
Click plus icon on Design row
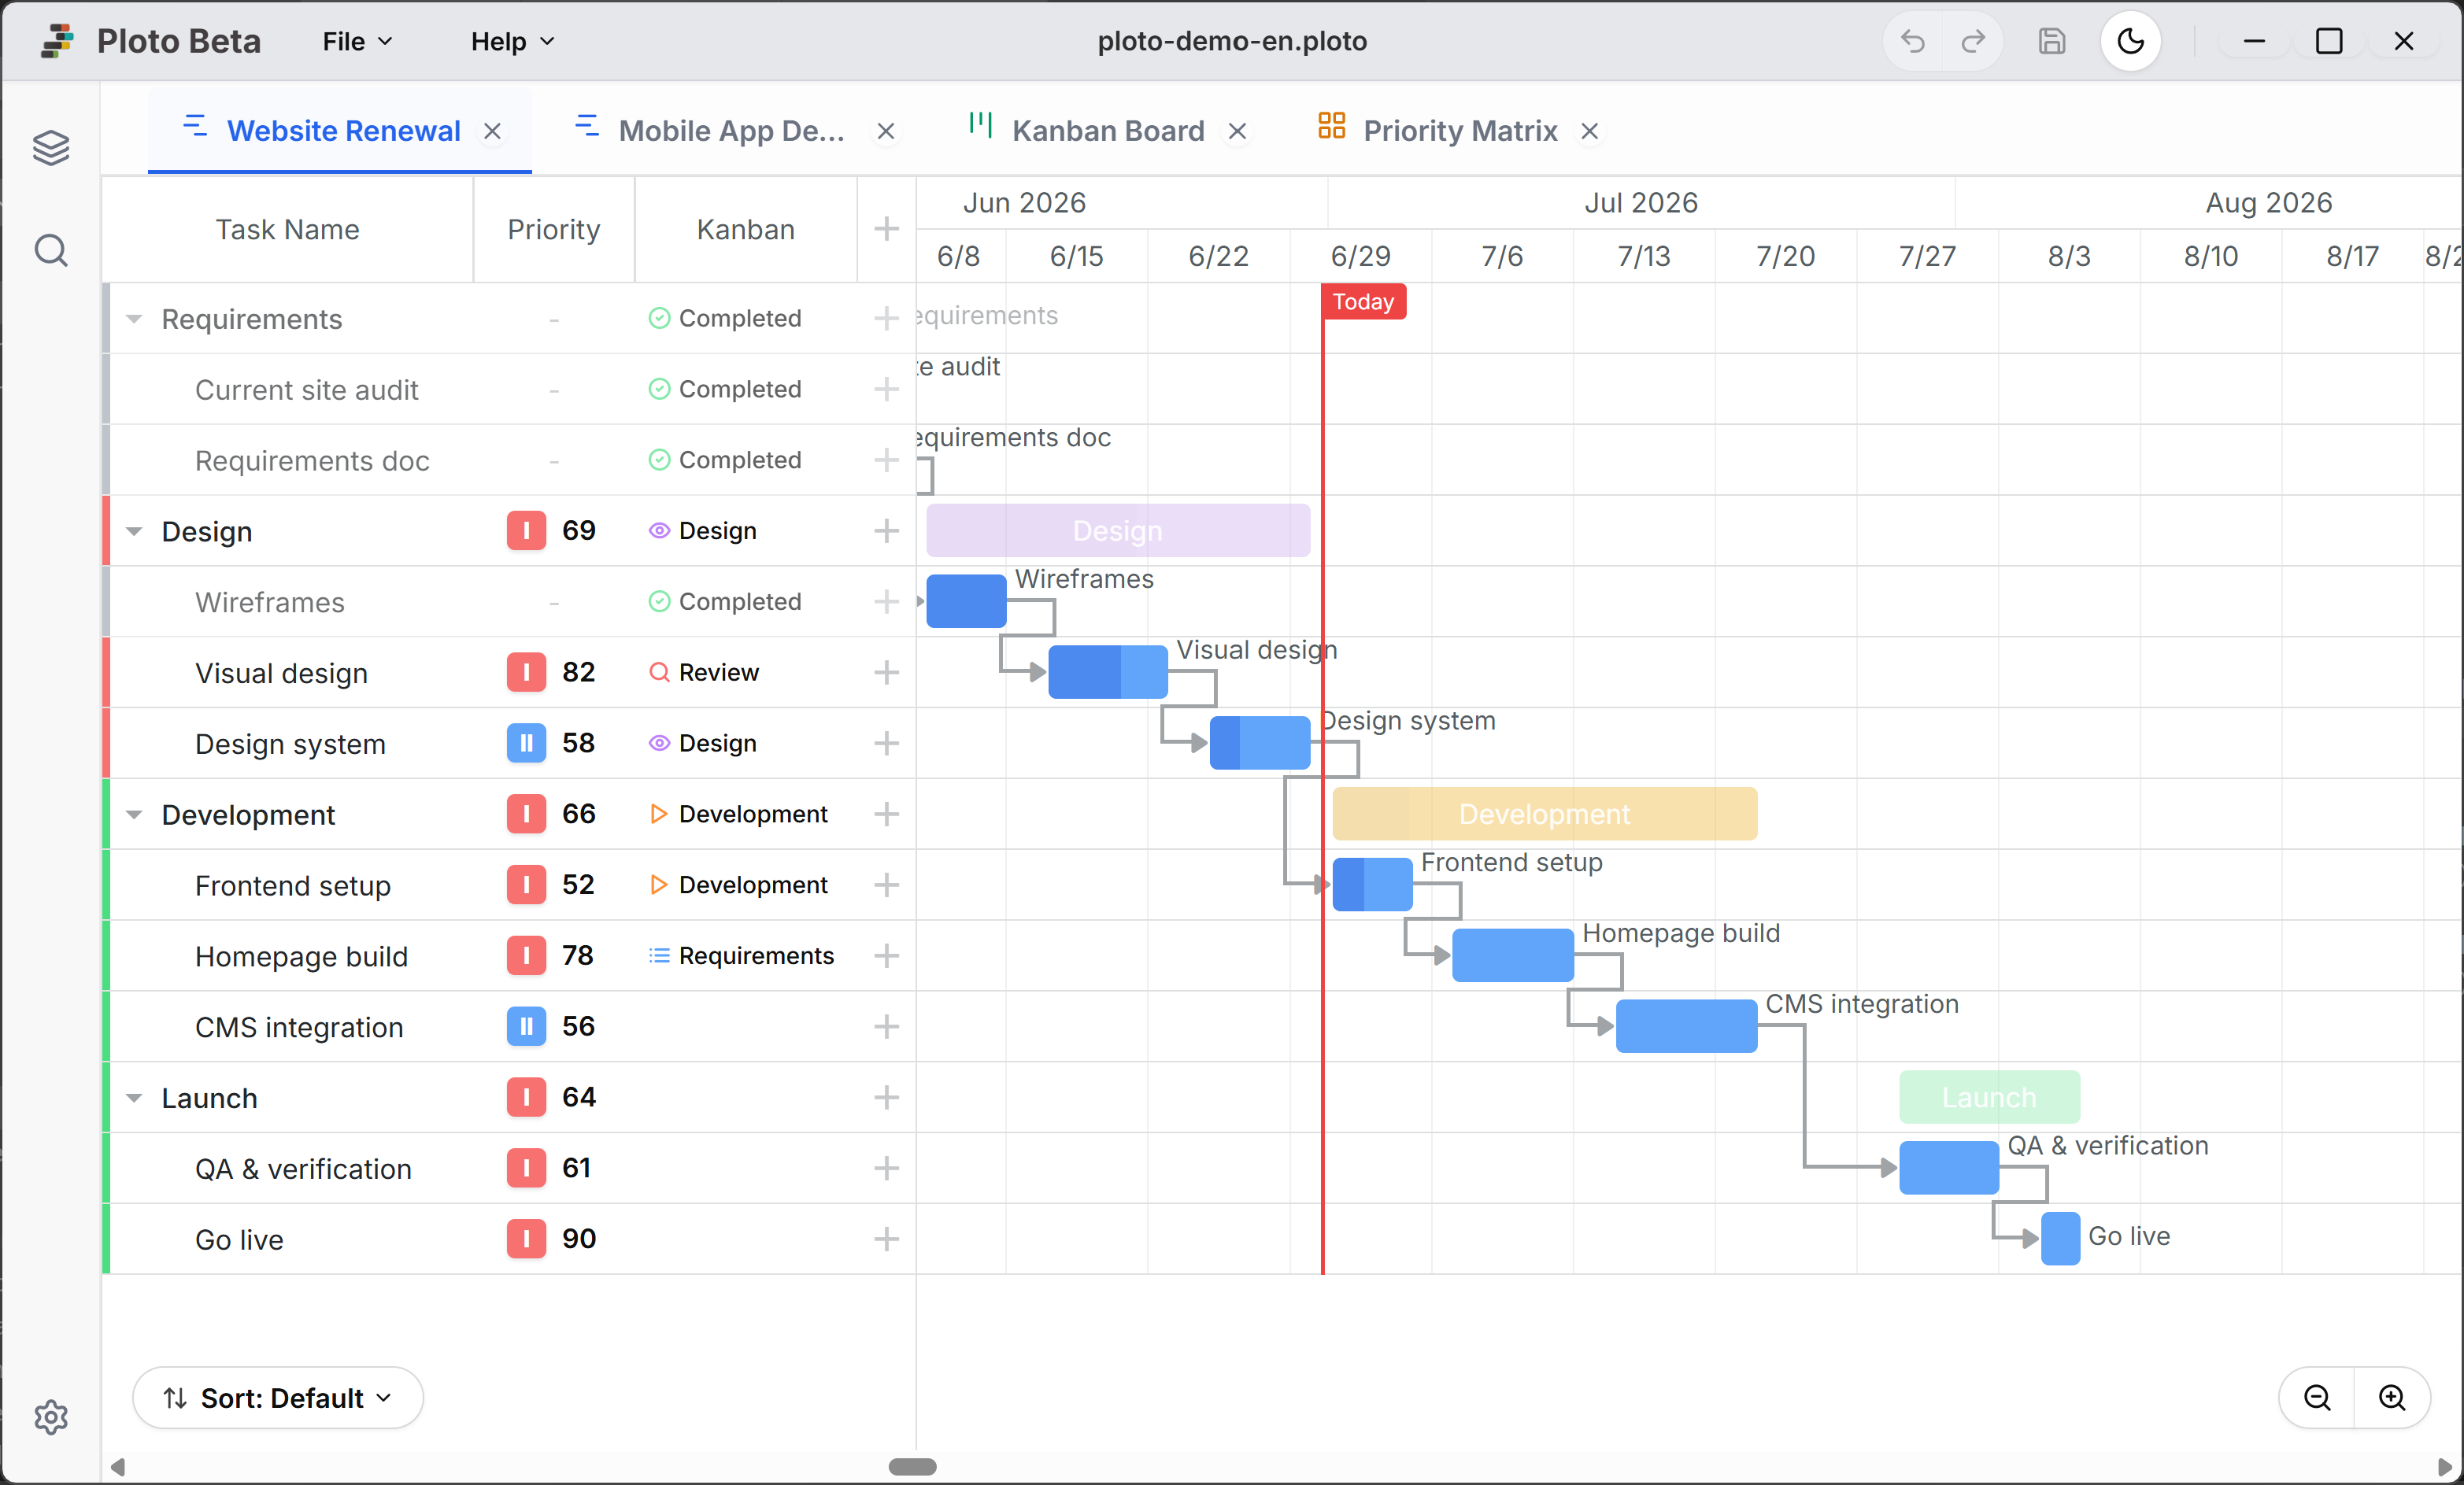coord(886,531)
